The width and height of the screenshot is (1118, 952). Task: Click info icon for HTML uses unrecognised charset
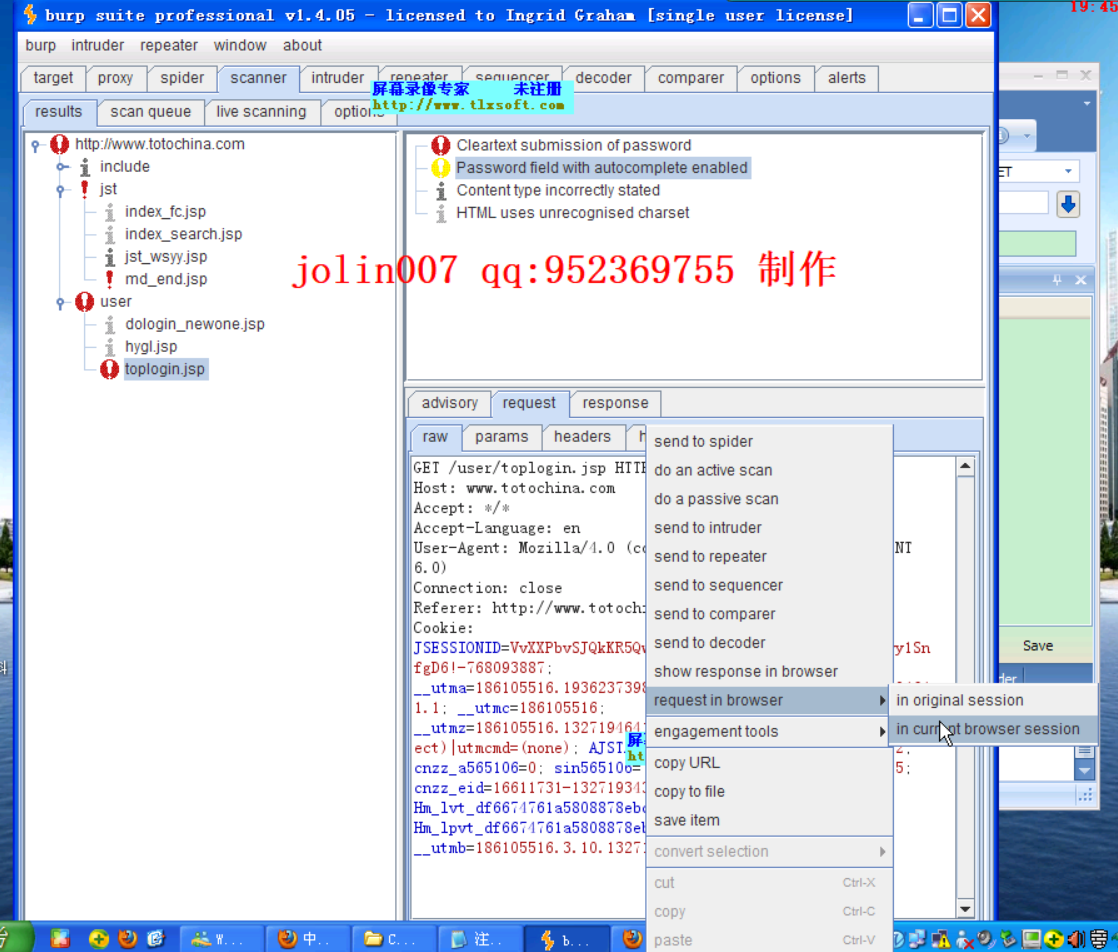tap(441, 213)
